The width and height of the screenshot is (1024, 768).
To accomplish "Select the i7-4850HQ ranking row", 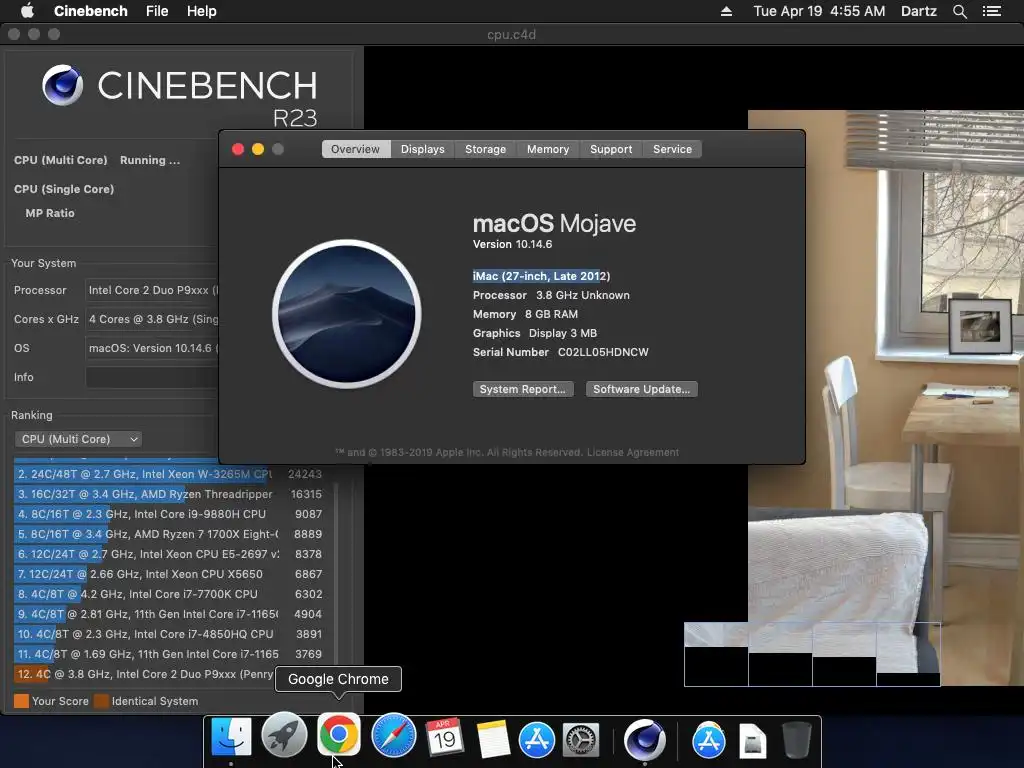I will point(168,634).
